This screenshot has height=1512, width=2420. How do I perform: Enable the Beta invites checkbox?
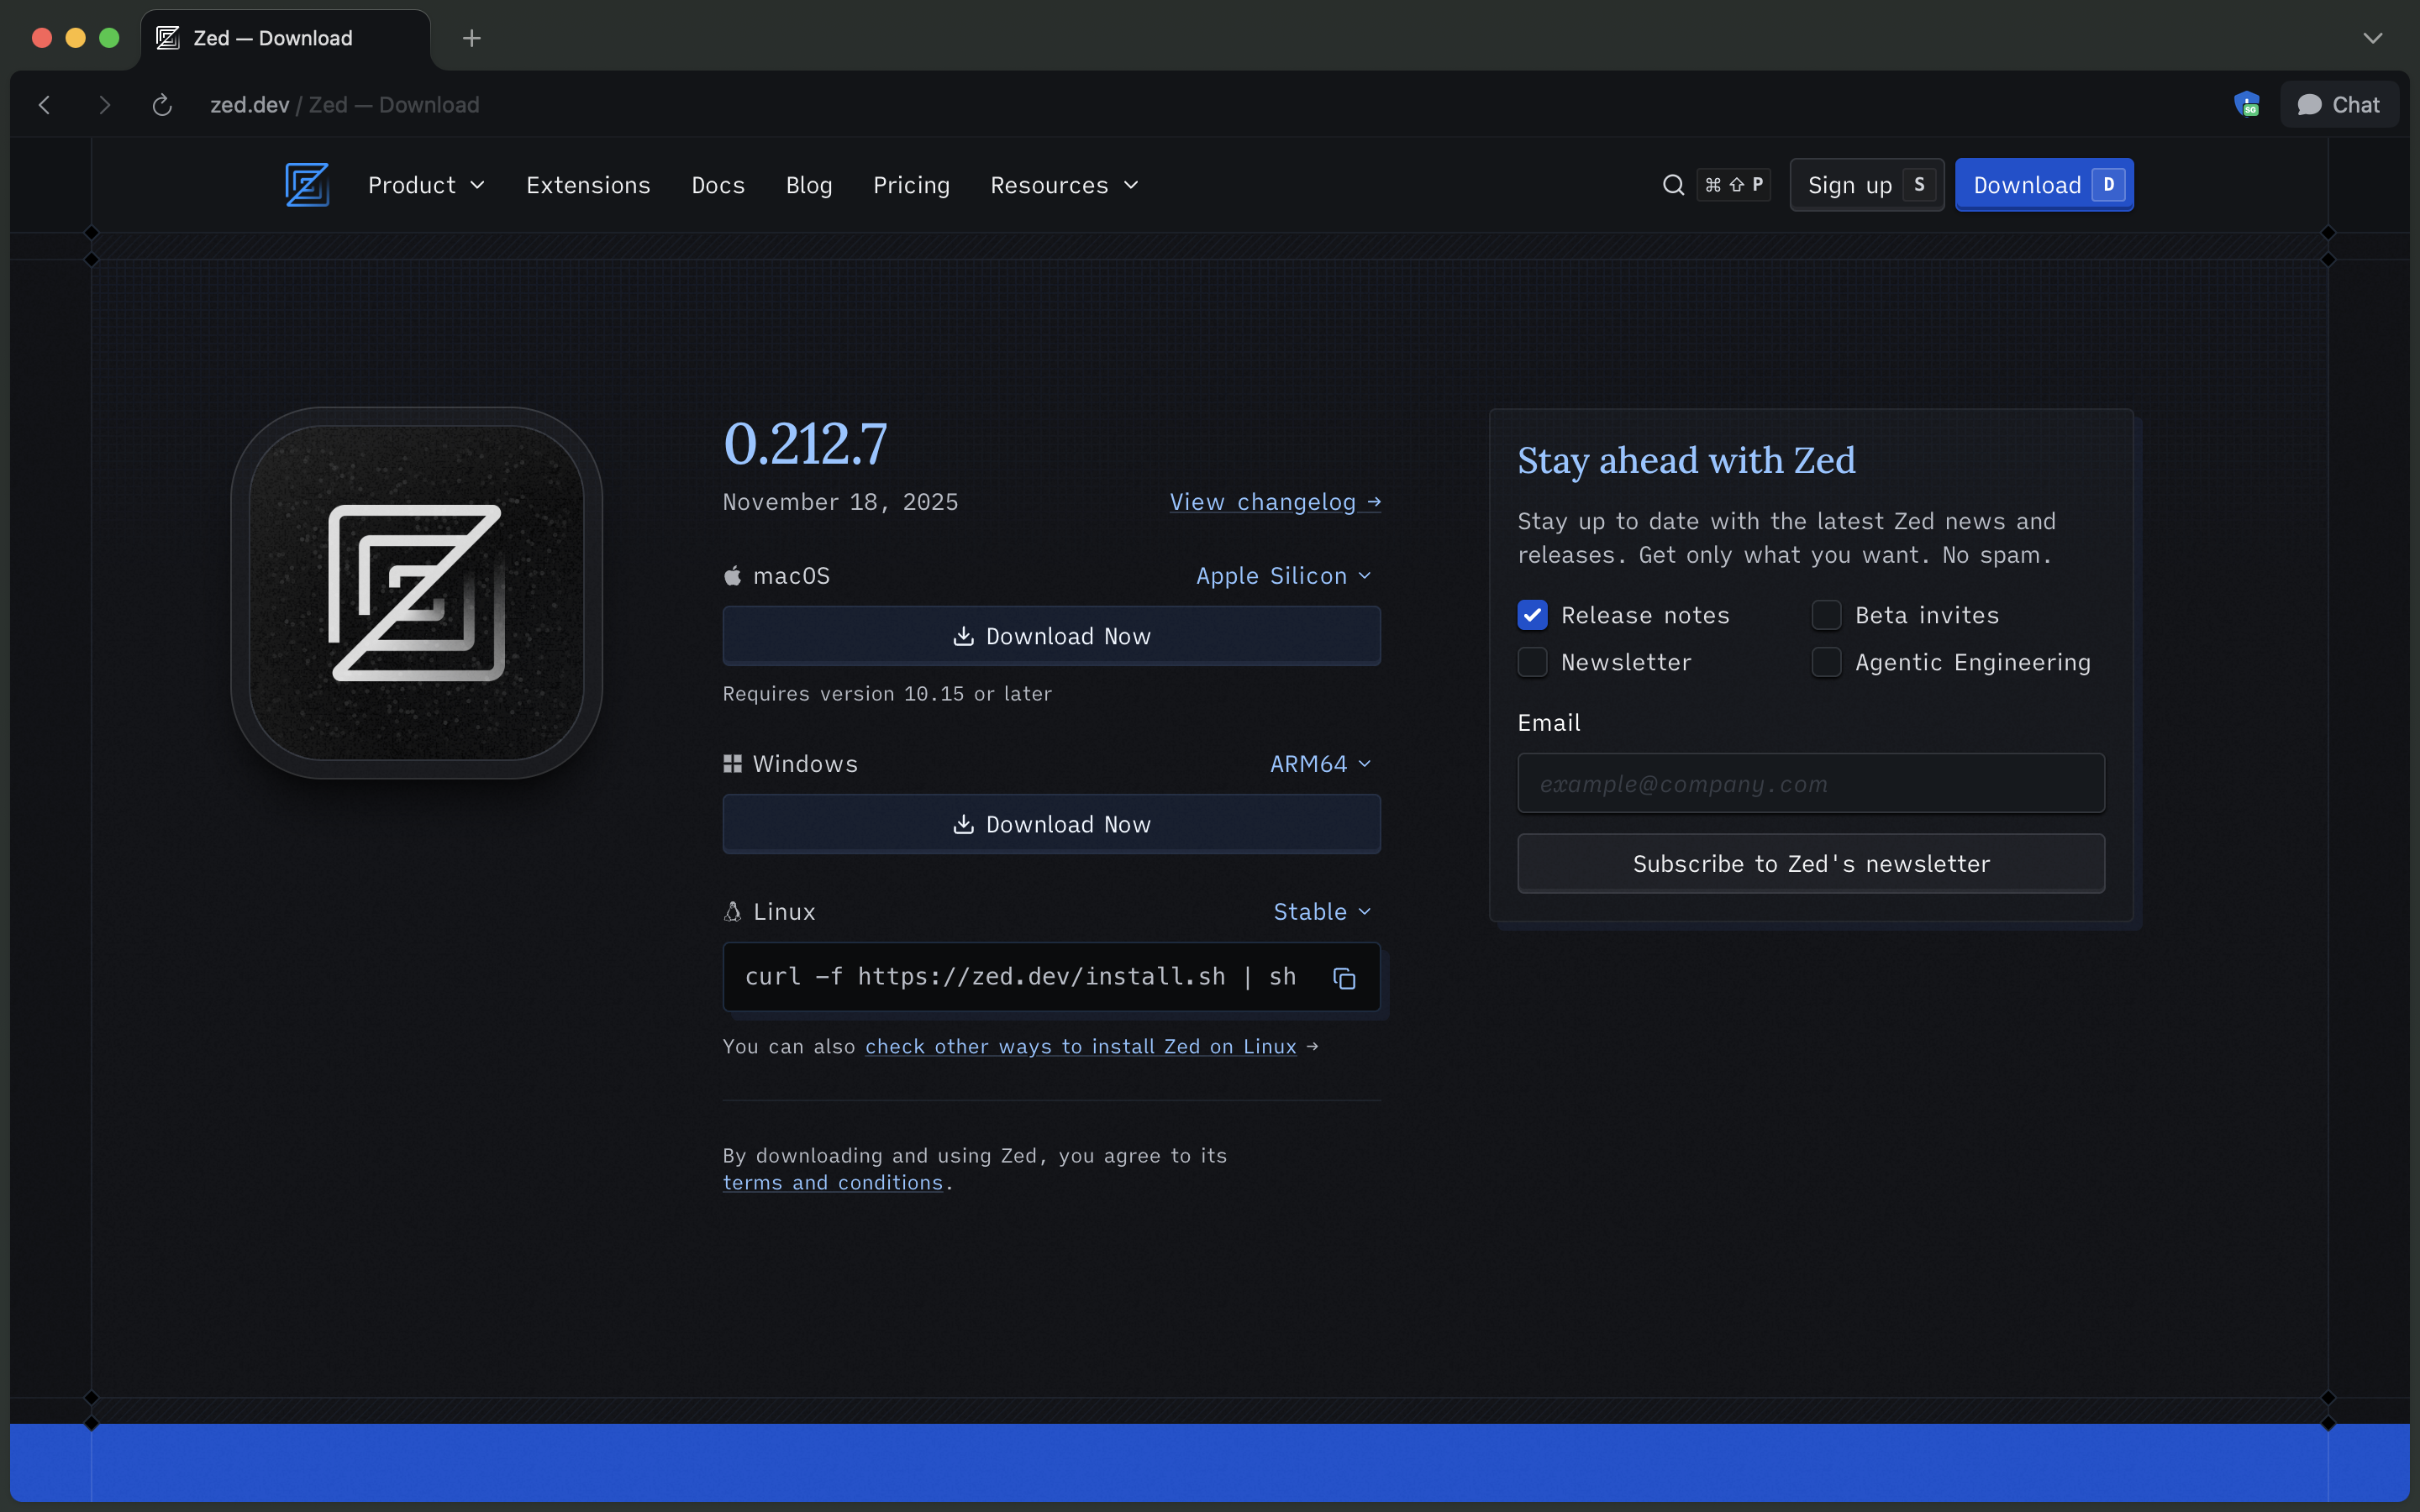(1826, 614)
